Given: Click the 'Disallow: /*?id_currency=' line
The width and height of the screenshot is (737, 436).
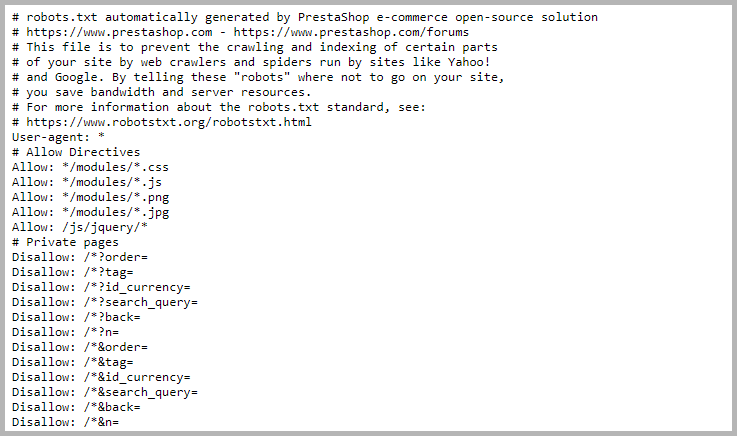Looking at the screenshot, I should coord(101,288).
